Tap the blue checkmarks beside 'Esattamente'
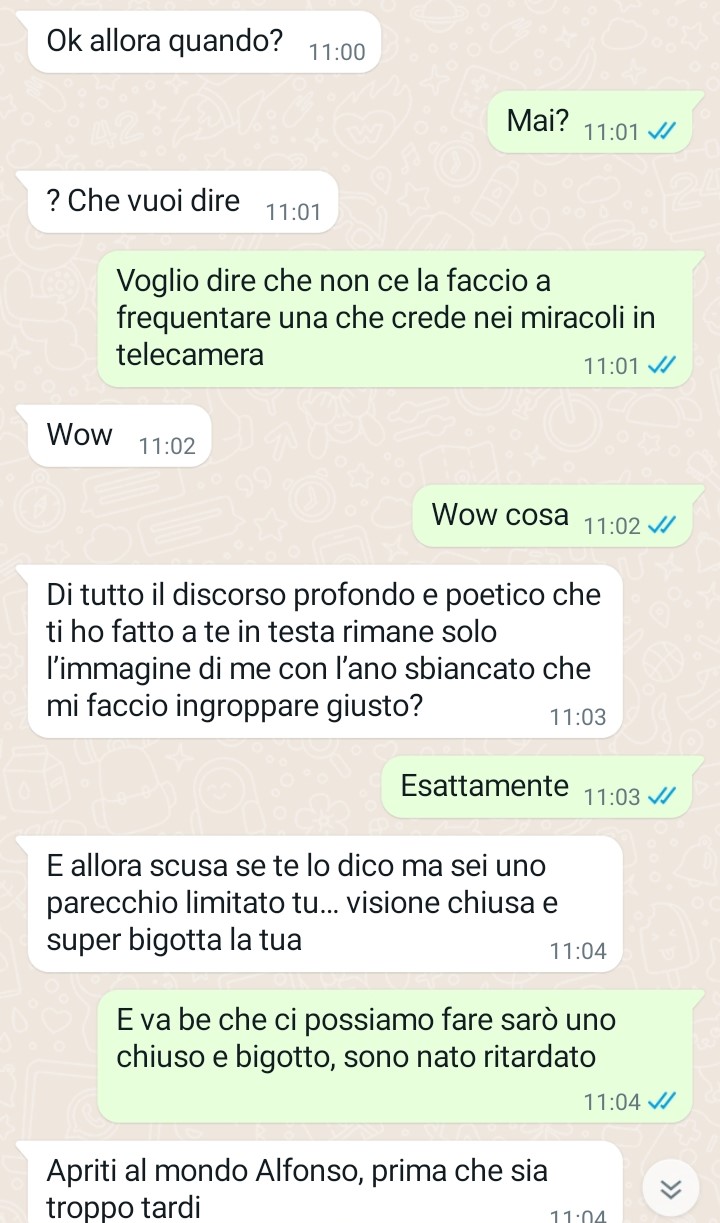720x1223 pixels. click(663, 797)
